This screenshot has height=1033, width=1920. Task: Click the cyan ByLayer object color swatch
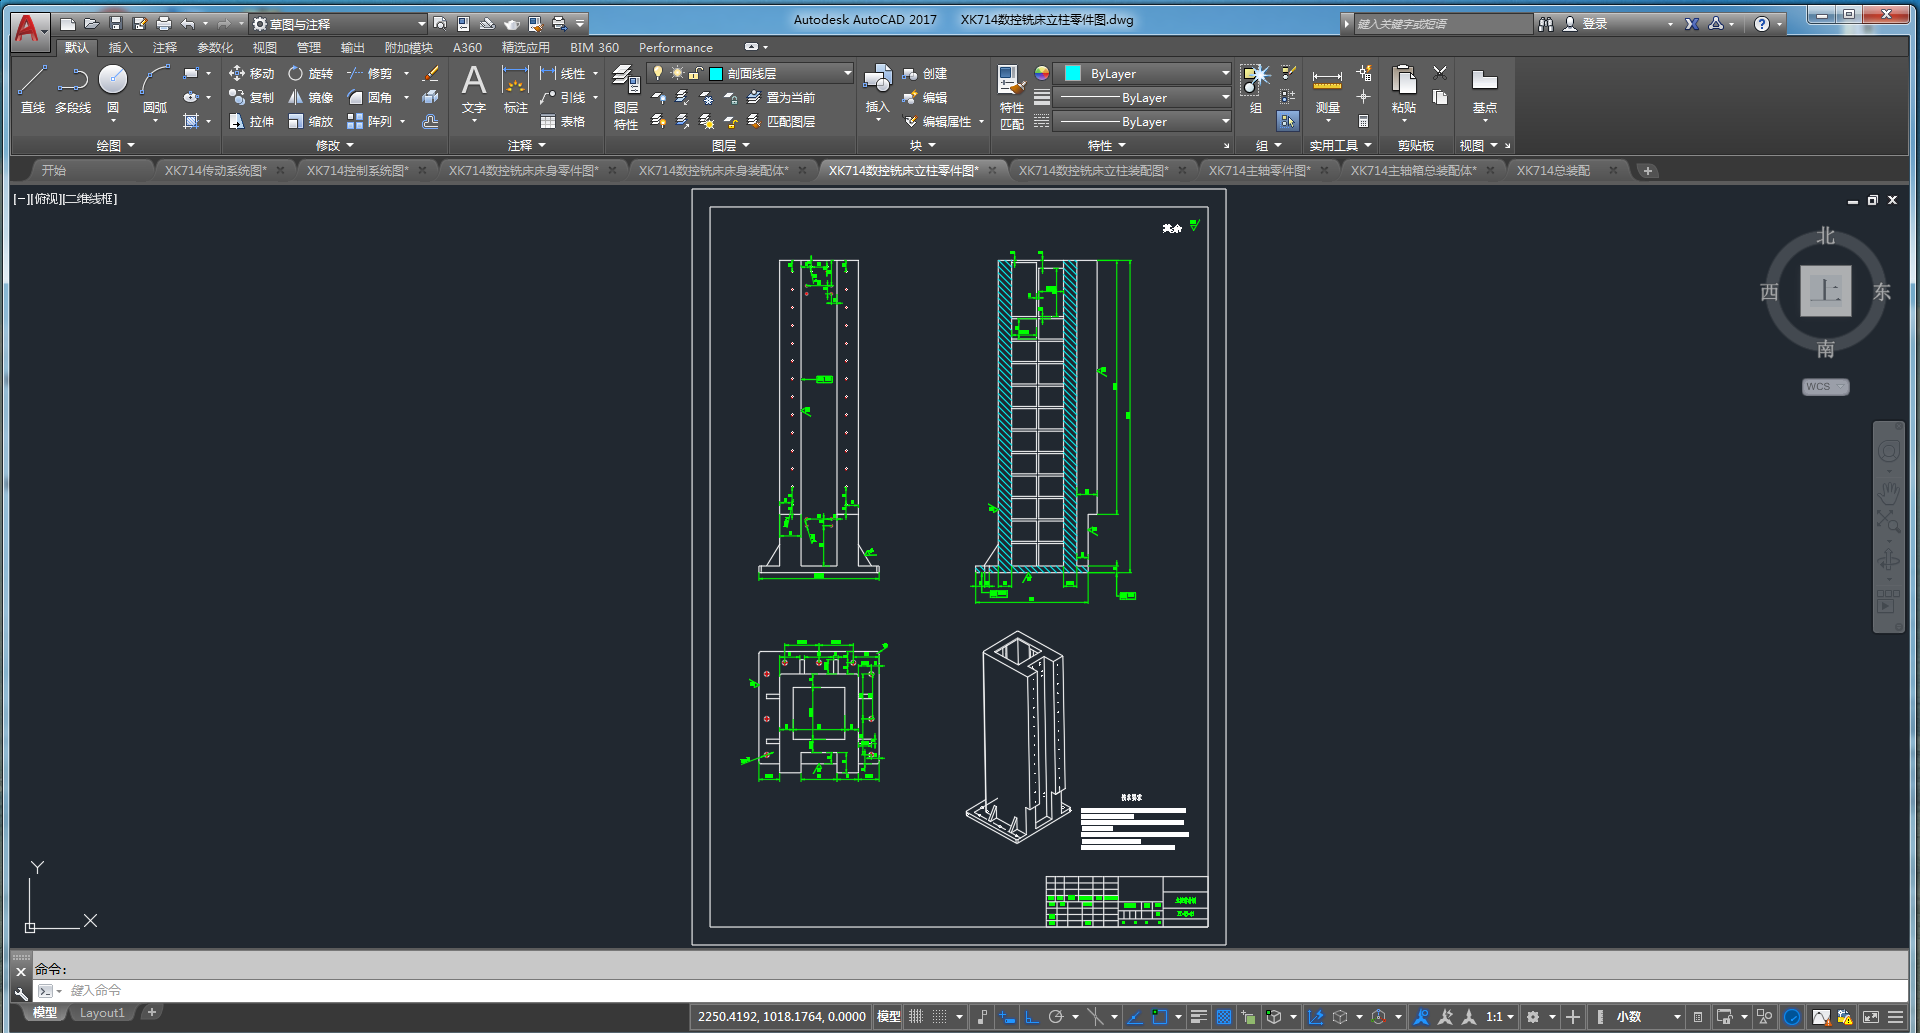pos(1073,73)
